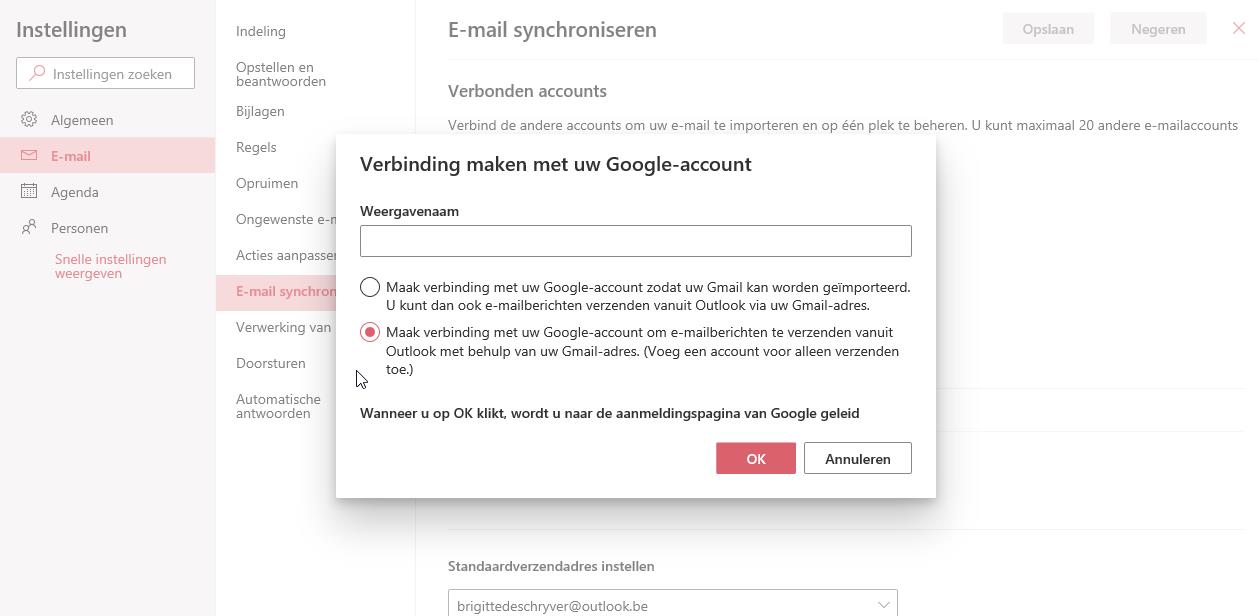Go to Bijlagen settings
The height and width of the screenshot is (616, 1259).
click(x=260, y=111)
